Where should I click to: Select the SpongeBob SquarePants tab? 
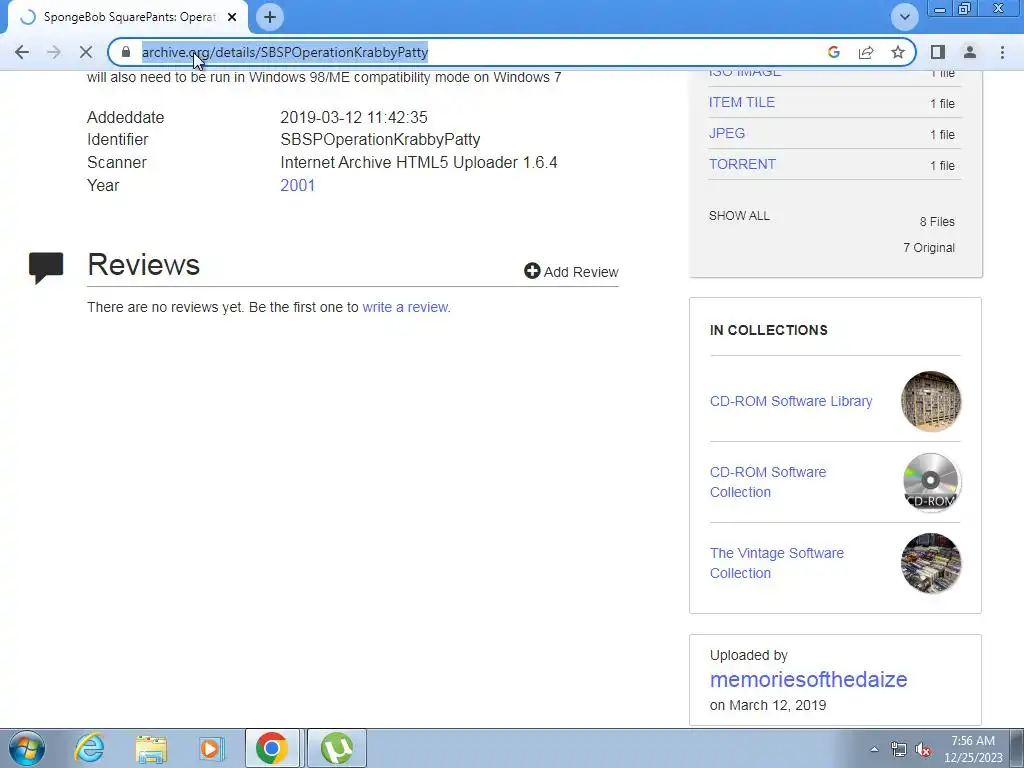tap(127, 17)
